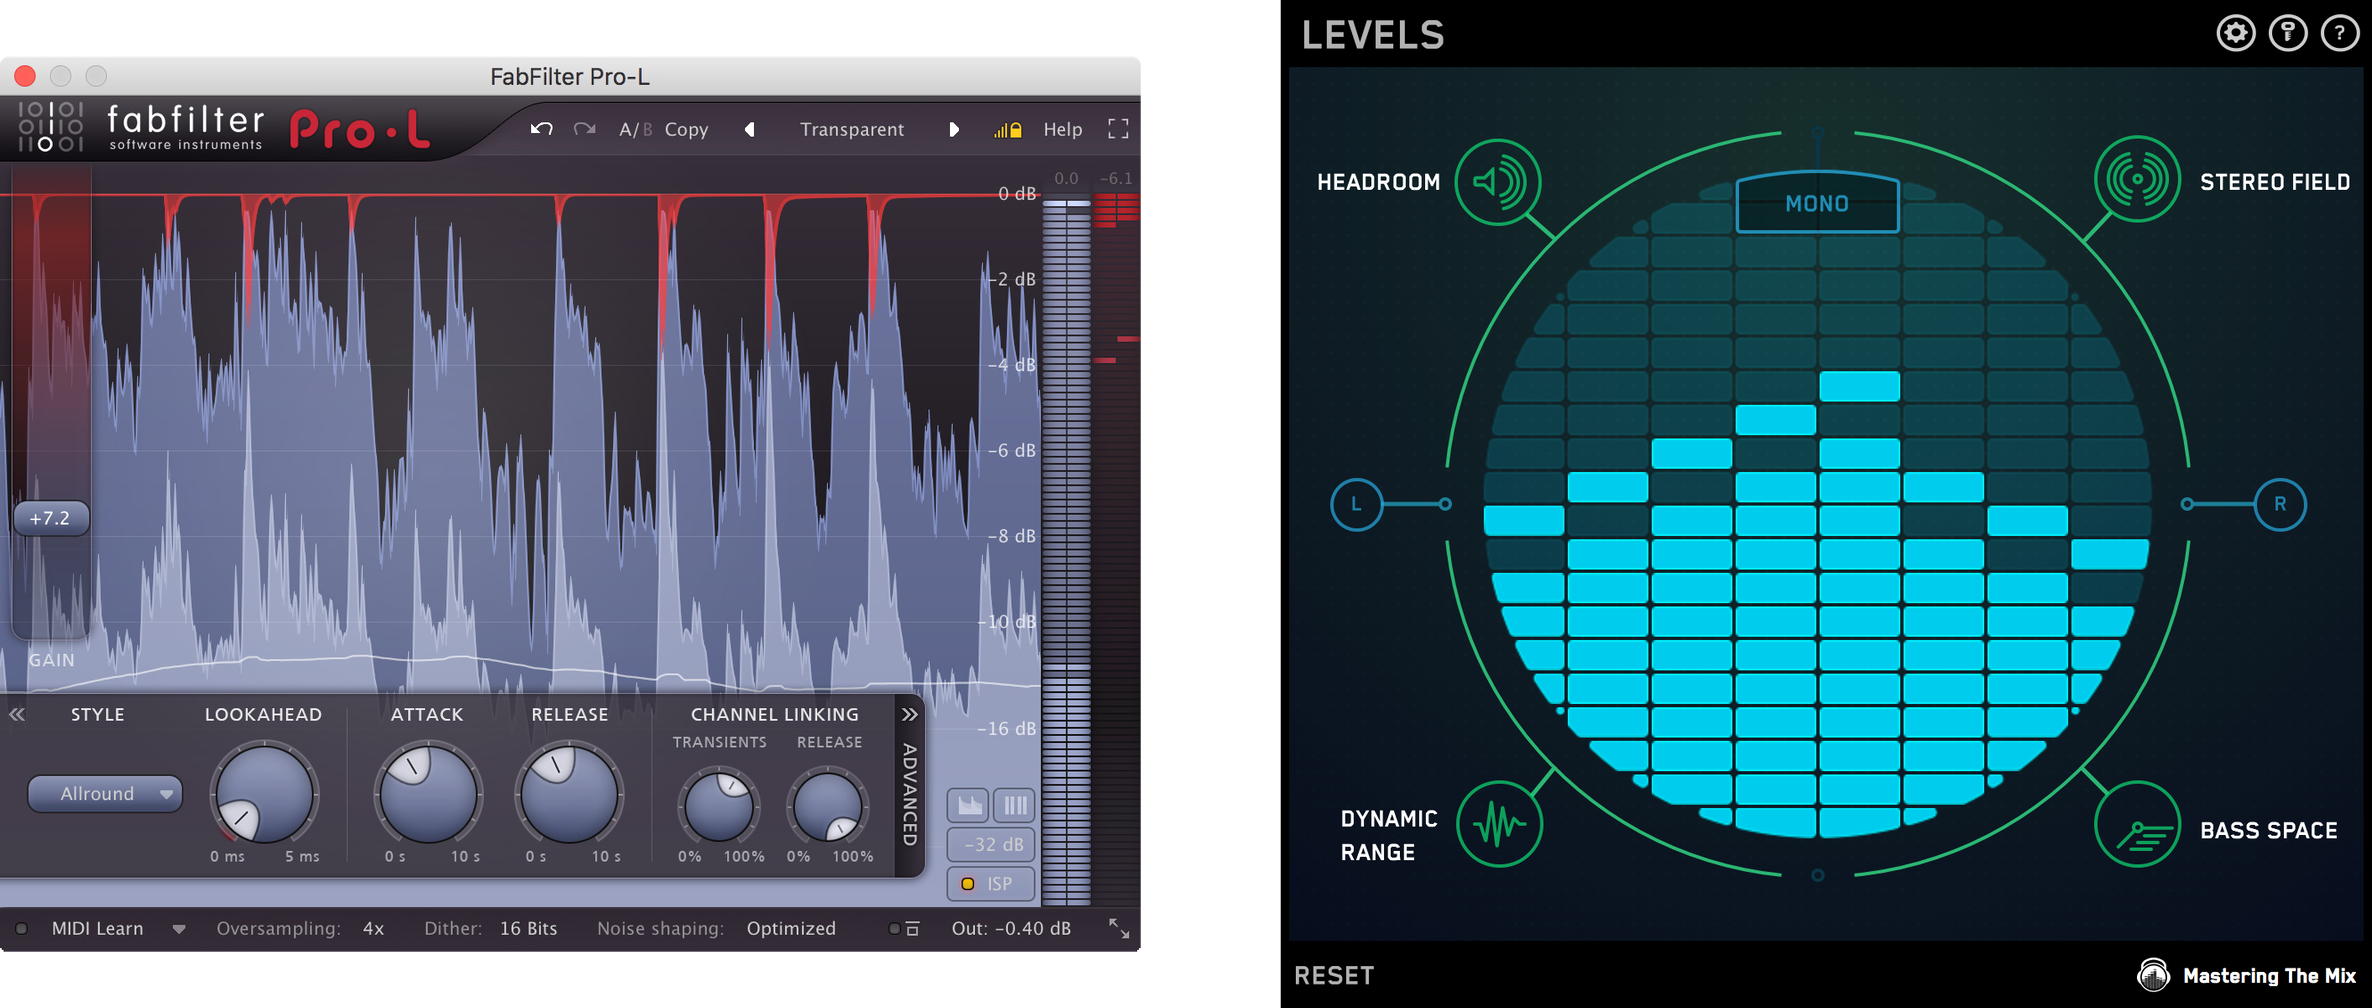Load the previous preset with left arrow
The width and height of the screenshot is (2372, 1008).
[749, 129]
